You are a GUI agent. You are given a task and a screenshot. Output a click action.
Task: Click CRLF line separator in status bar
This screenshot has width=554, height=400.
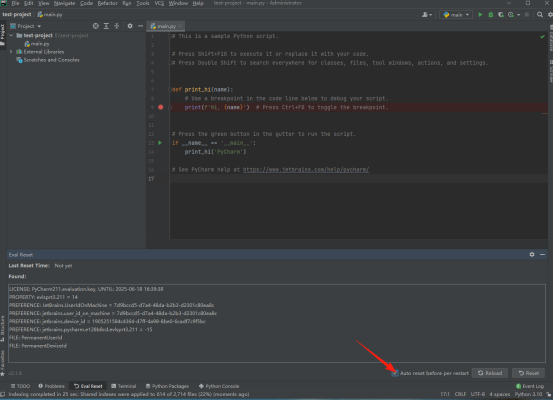click(x=460, y=394)
